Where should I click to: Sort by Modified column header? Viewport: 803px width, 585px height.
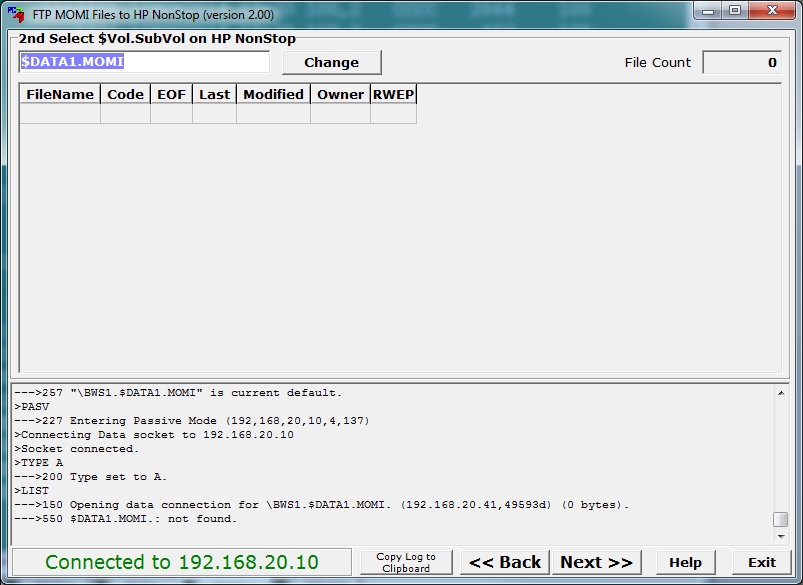[273, 94]
